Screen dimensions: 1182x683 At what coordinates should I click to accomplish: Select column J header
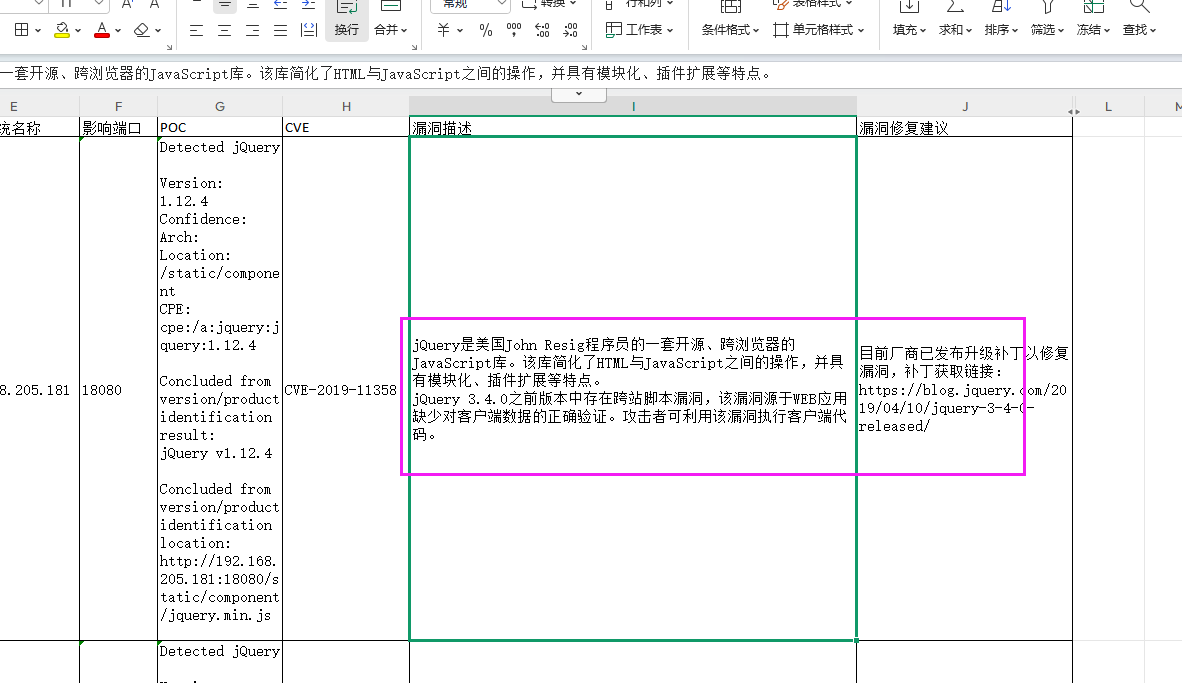pyautogui.click(x=965, y=106)
